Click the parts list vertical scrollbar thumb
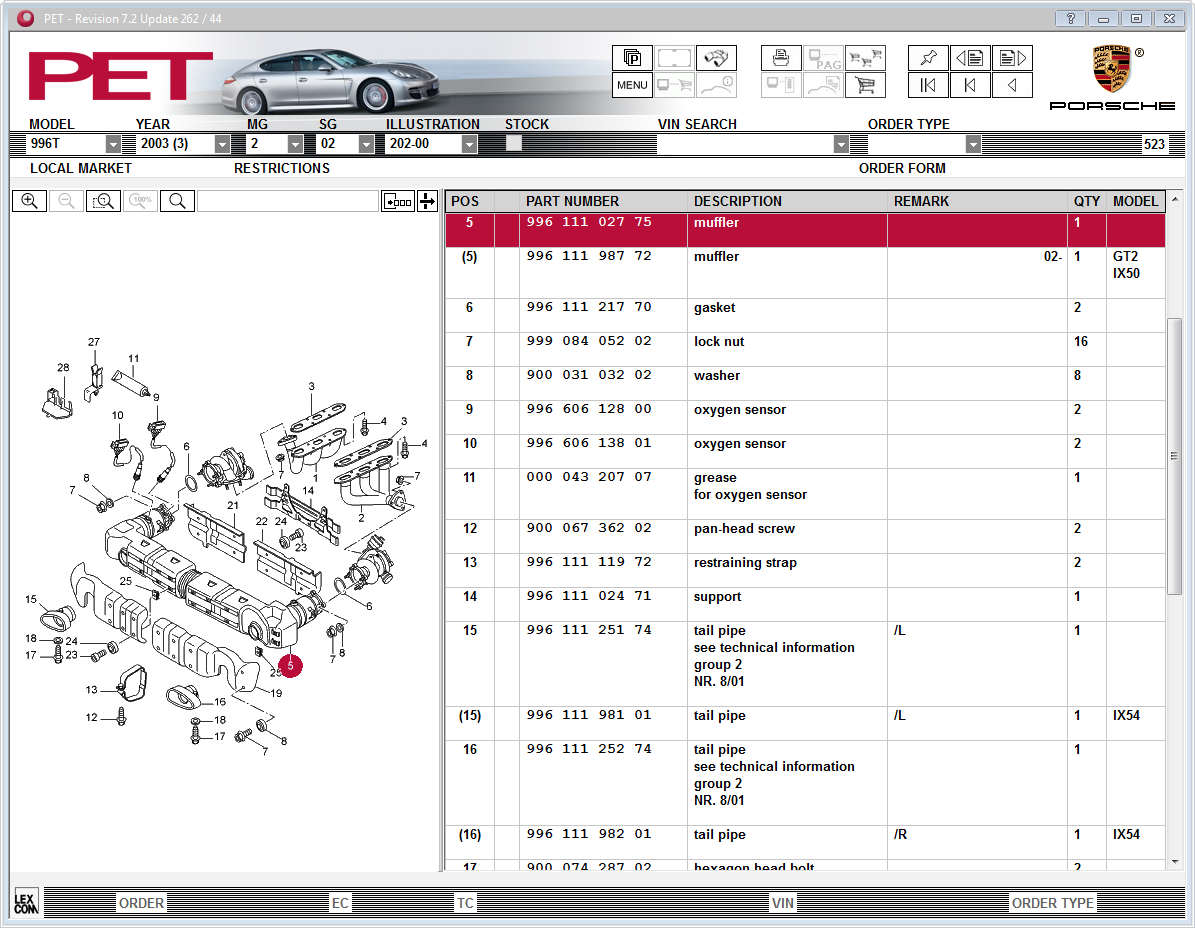Image resolution: width=1195 pixels, height=928 pixels. [x=1174, y=456]
